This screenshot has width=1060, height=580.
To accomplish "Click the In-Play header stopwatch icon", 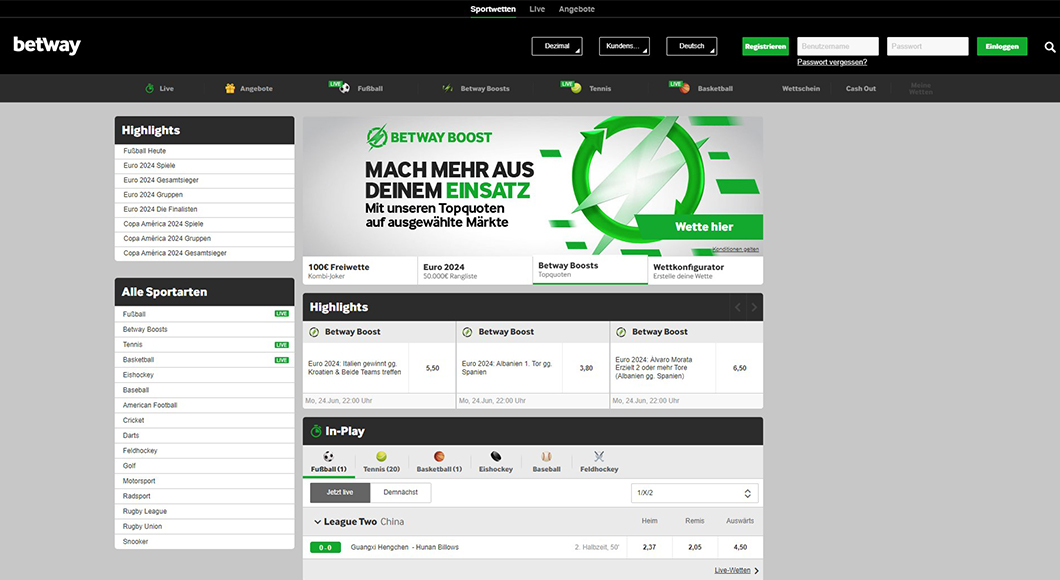I will (316, 431).
